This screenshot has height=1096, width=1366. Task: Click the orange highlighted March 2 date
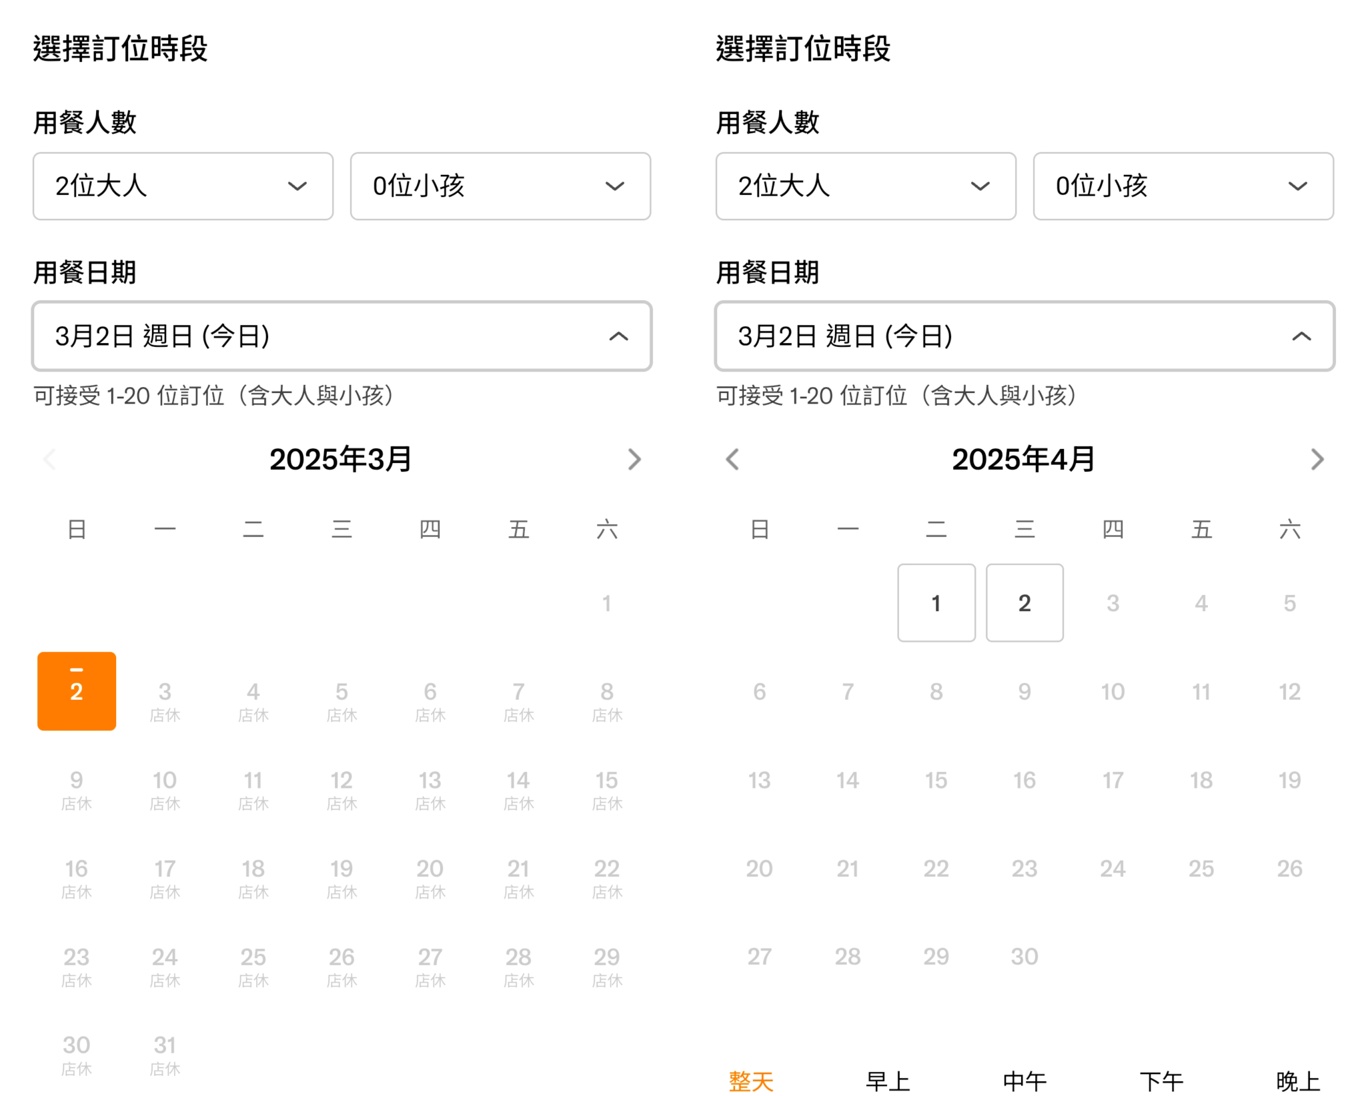point(77,691)
